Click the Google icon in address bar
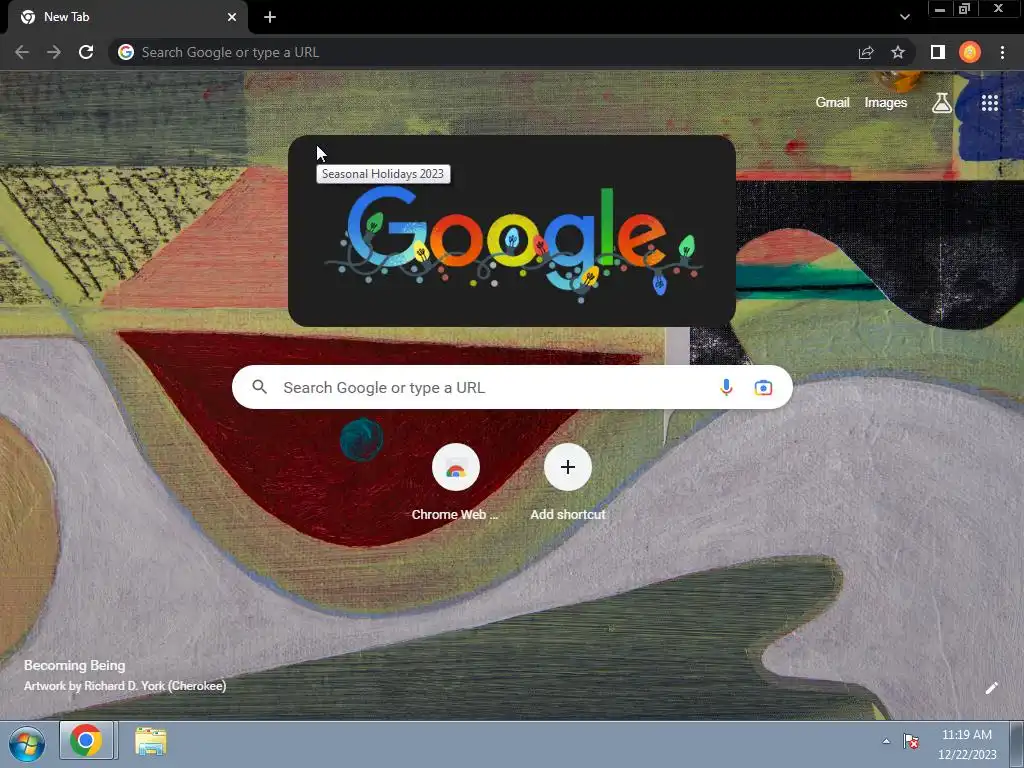 [x=126, y=52]
